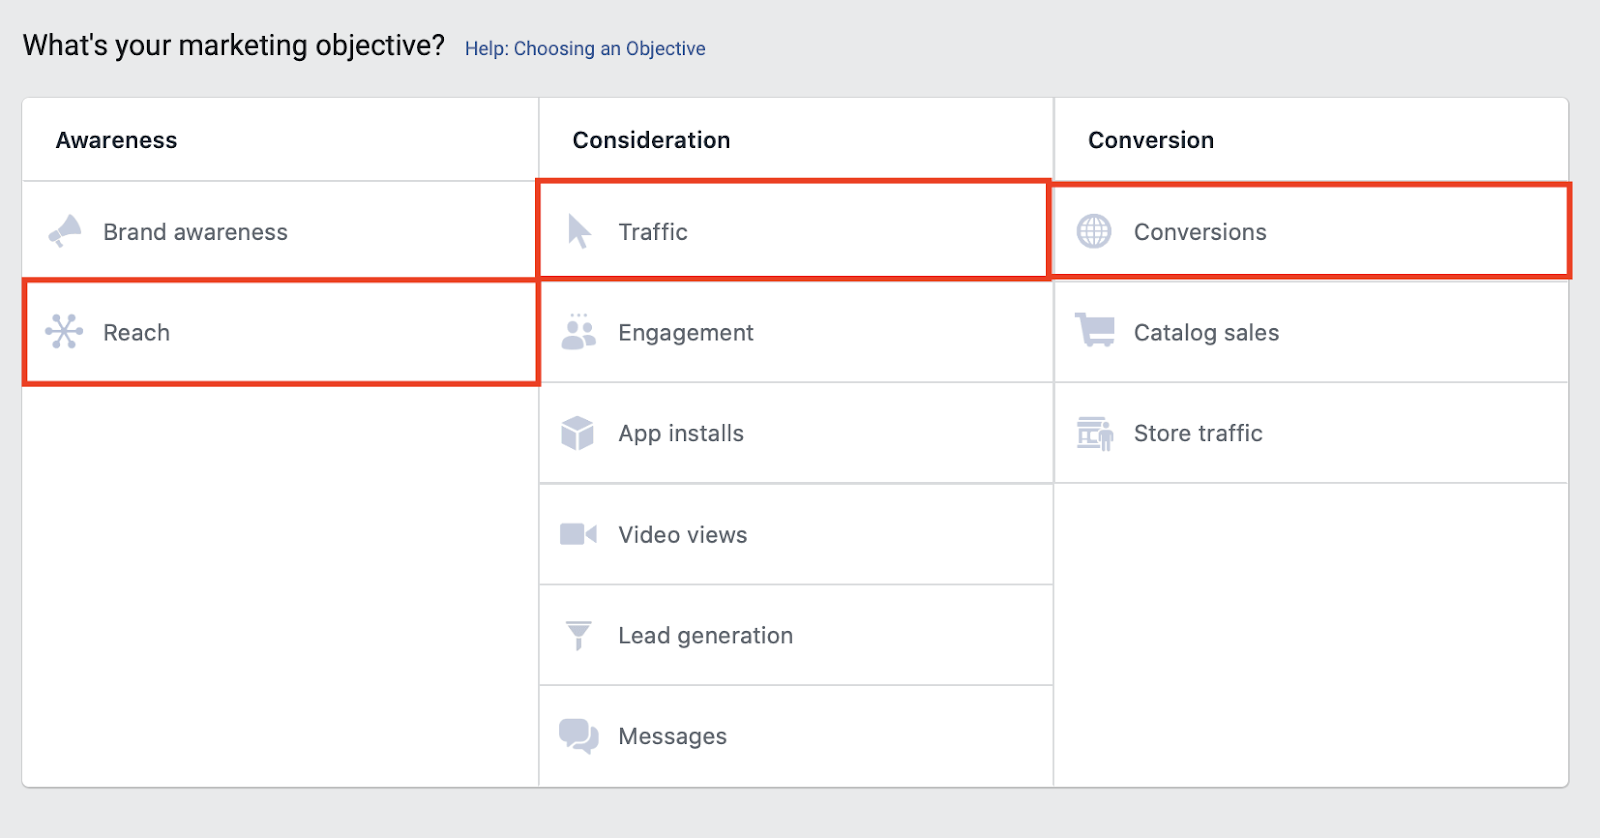Choose the Reach objective label

[137, 333]
